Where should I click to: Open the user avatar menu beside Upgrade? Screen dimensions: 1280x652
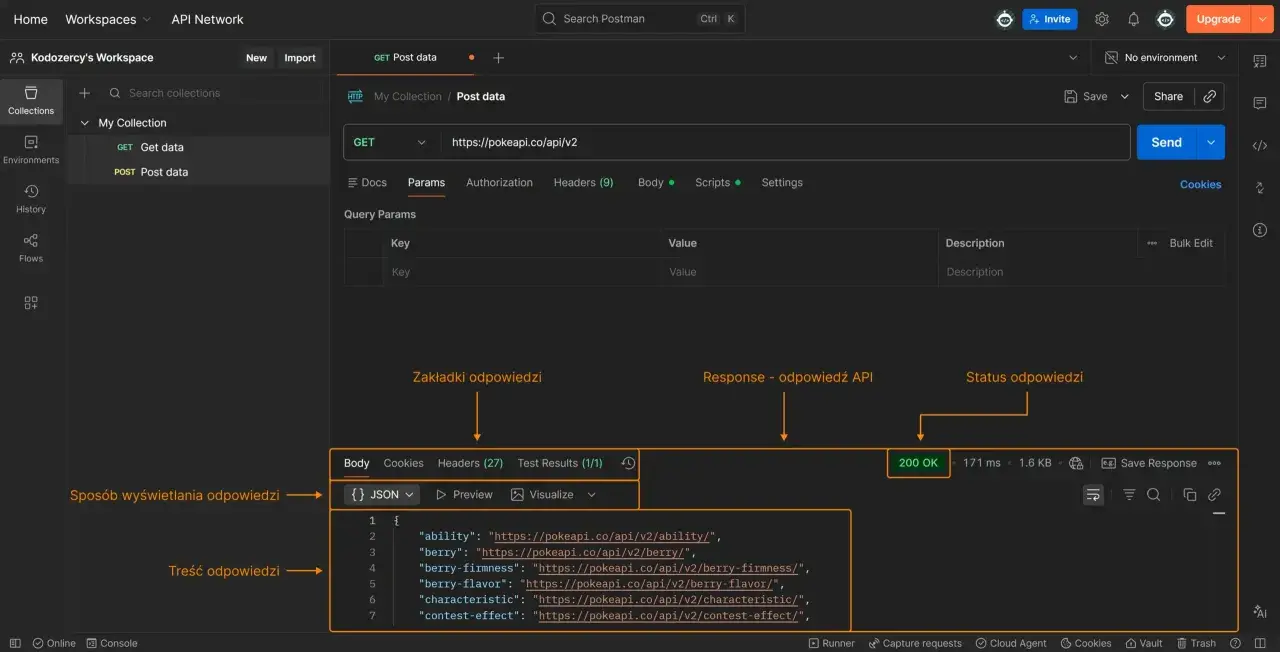coord(1165,19)
